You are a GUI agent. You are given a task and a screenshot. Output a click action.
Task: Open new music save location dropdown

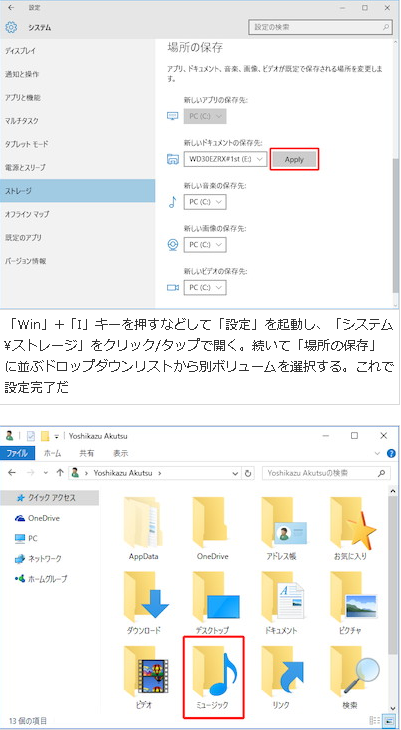click(205, 202)
